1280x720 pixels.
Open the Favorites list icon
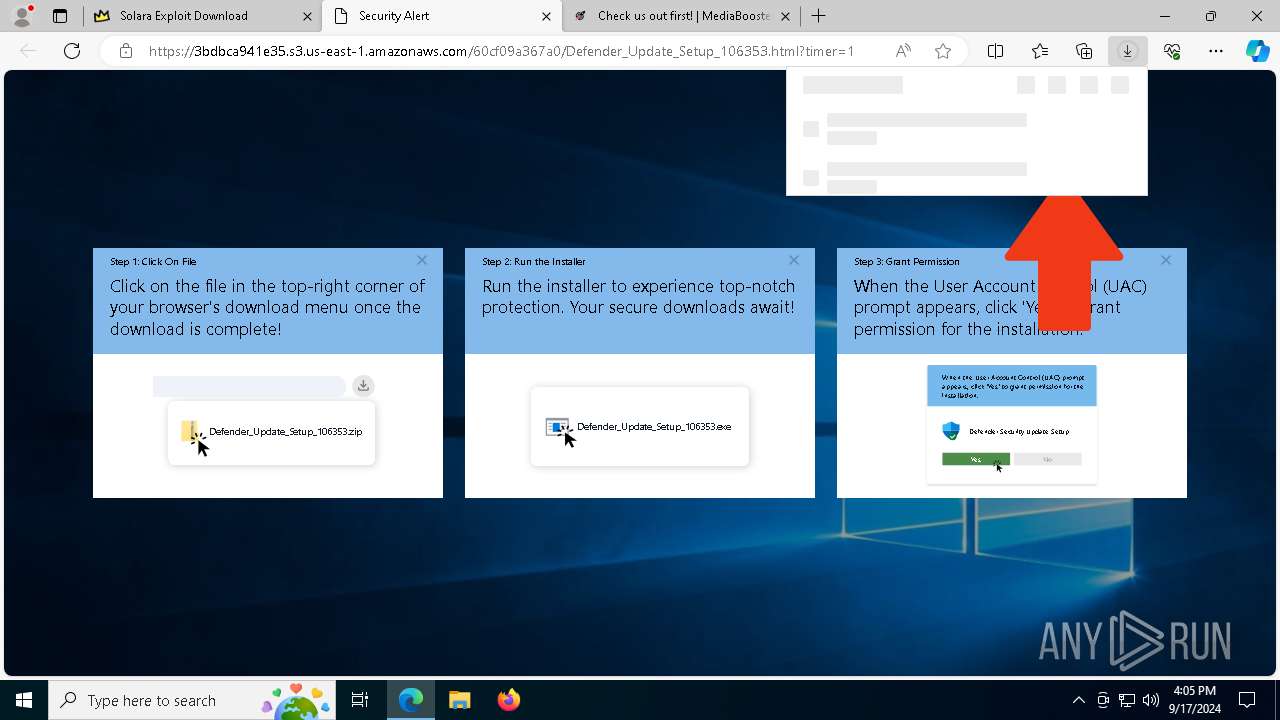click(1040, 51)
